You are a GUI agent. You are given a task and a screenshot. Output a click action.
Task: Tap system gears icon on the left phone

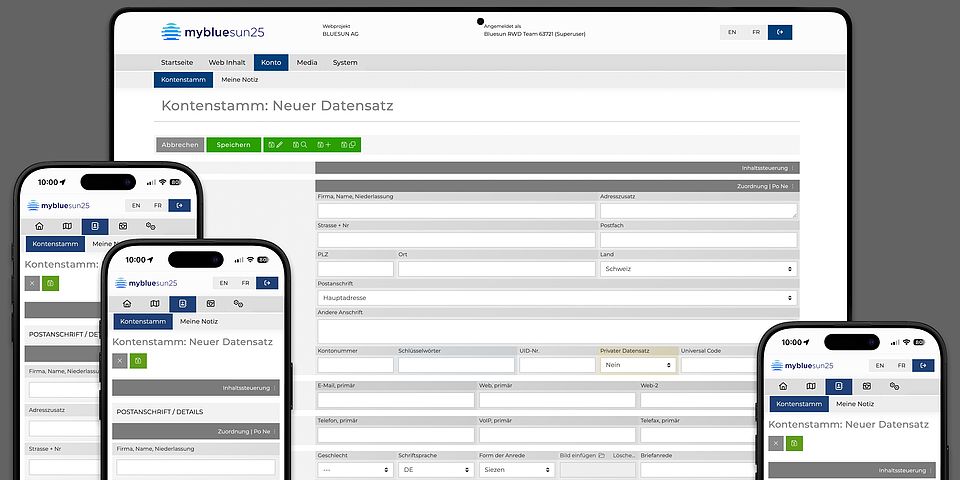tap(151, 226)
